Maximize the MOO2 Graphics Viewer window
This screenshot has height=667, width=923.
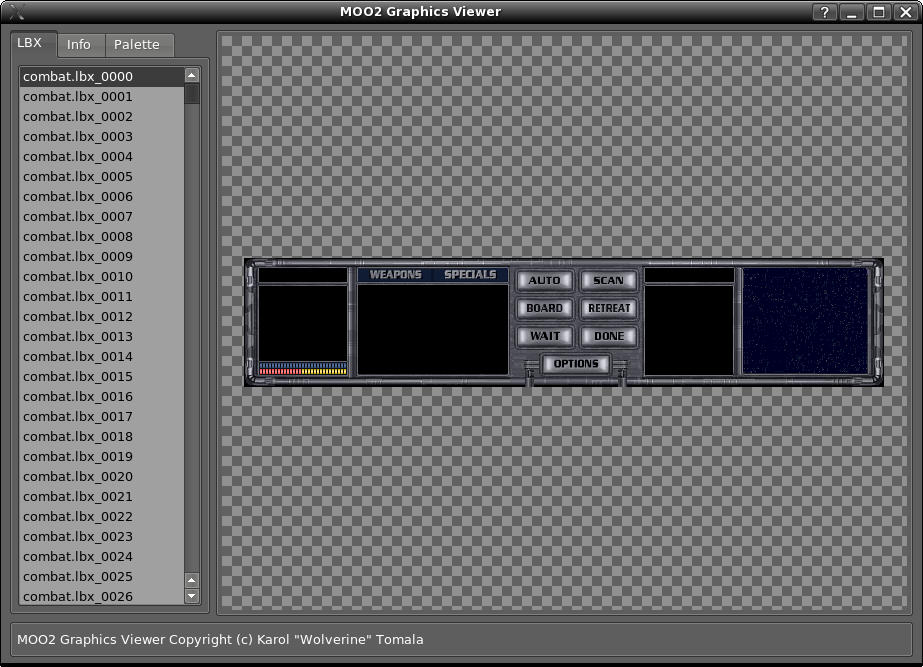(x=879, y=12)
